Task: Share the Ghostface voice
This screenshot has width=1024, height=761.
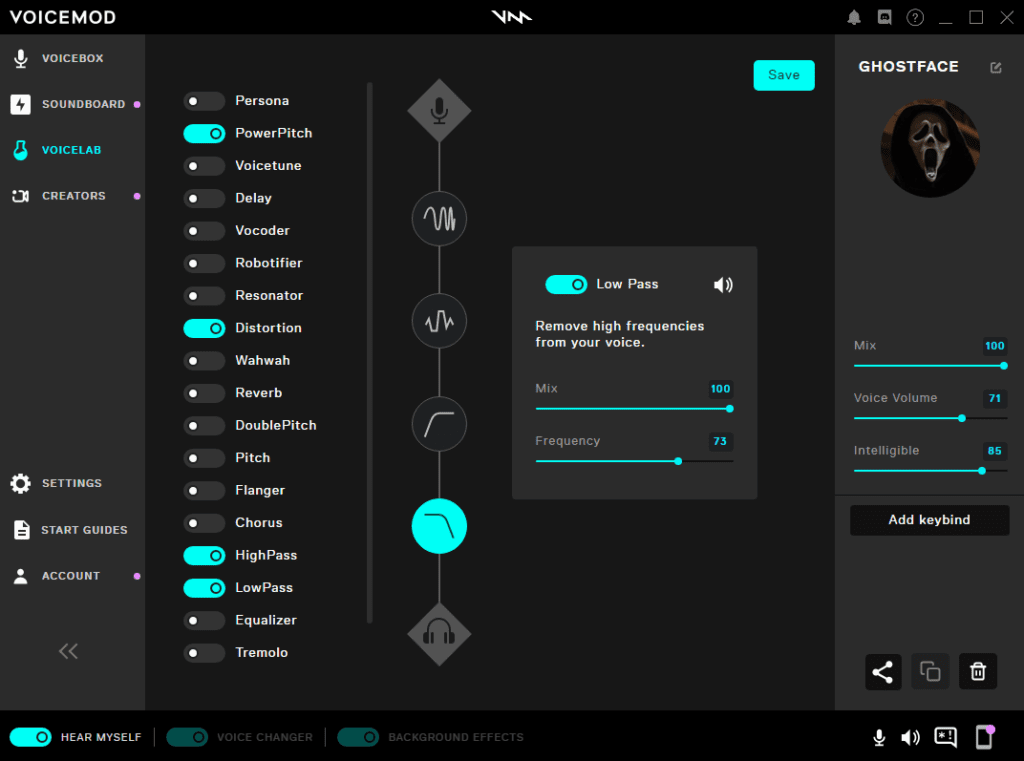Action: 883,672
